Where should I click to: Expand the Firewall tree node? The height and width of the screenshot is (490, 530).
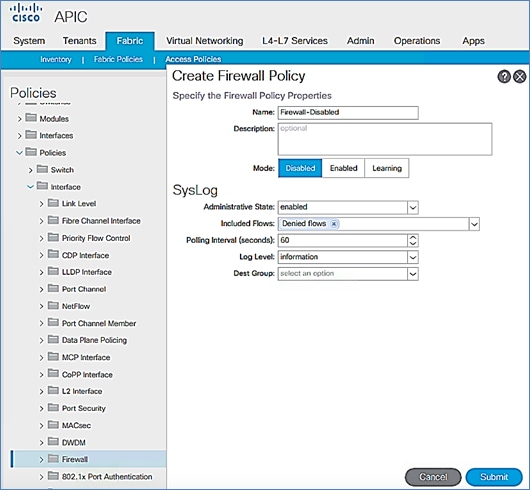(x=41, y=460)
